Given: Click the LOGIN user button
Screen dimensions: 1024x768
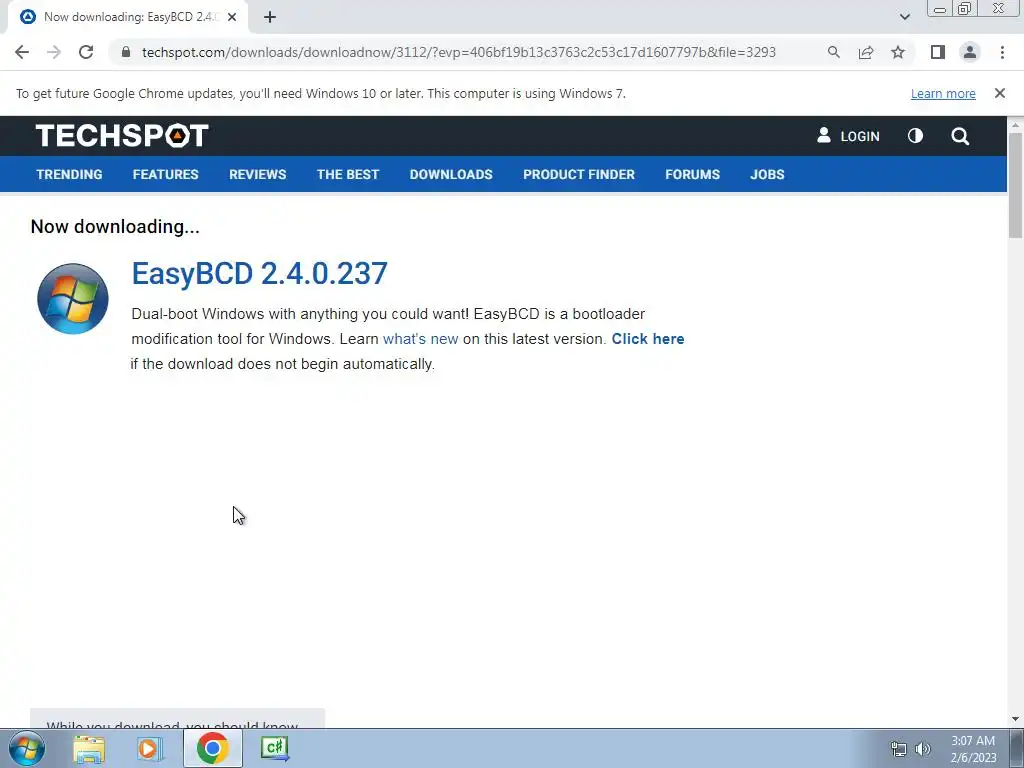Looking at the screenshot, I should [848, 136].
